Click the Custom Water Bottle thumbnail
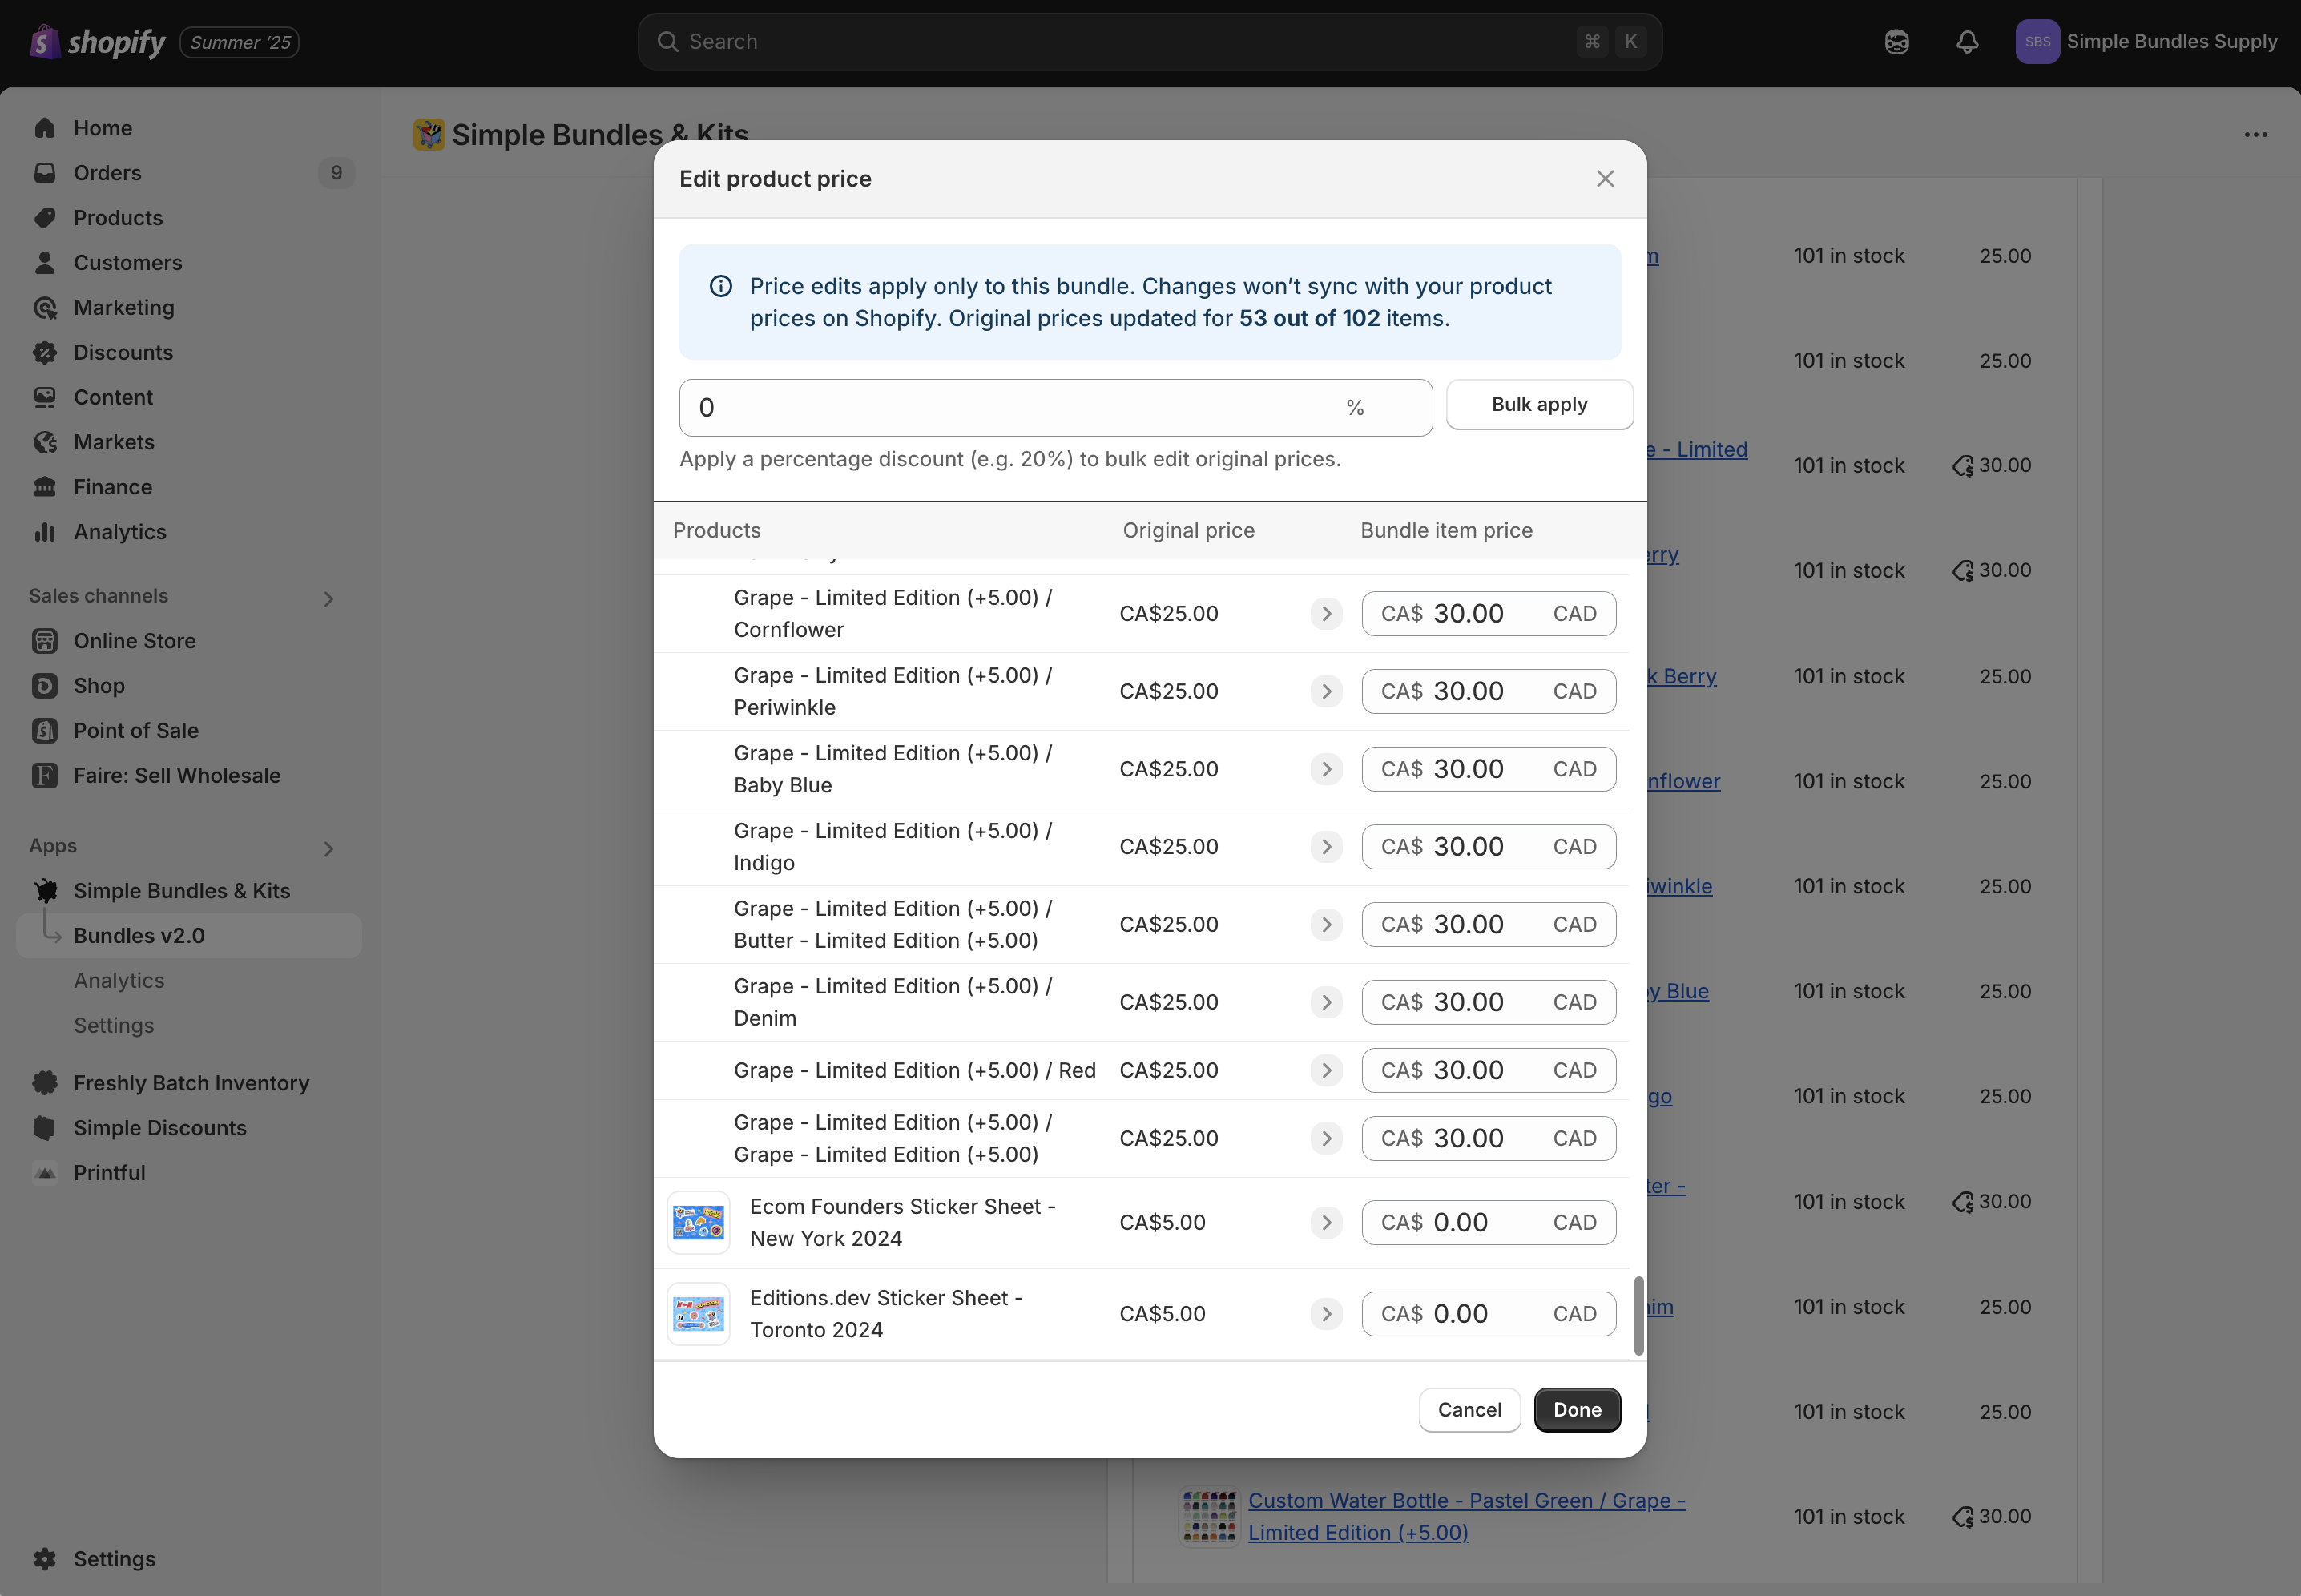This screenshot has height=1596, width=2301. pyautogui.click(x=1209, y=1517)
